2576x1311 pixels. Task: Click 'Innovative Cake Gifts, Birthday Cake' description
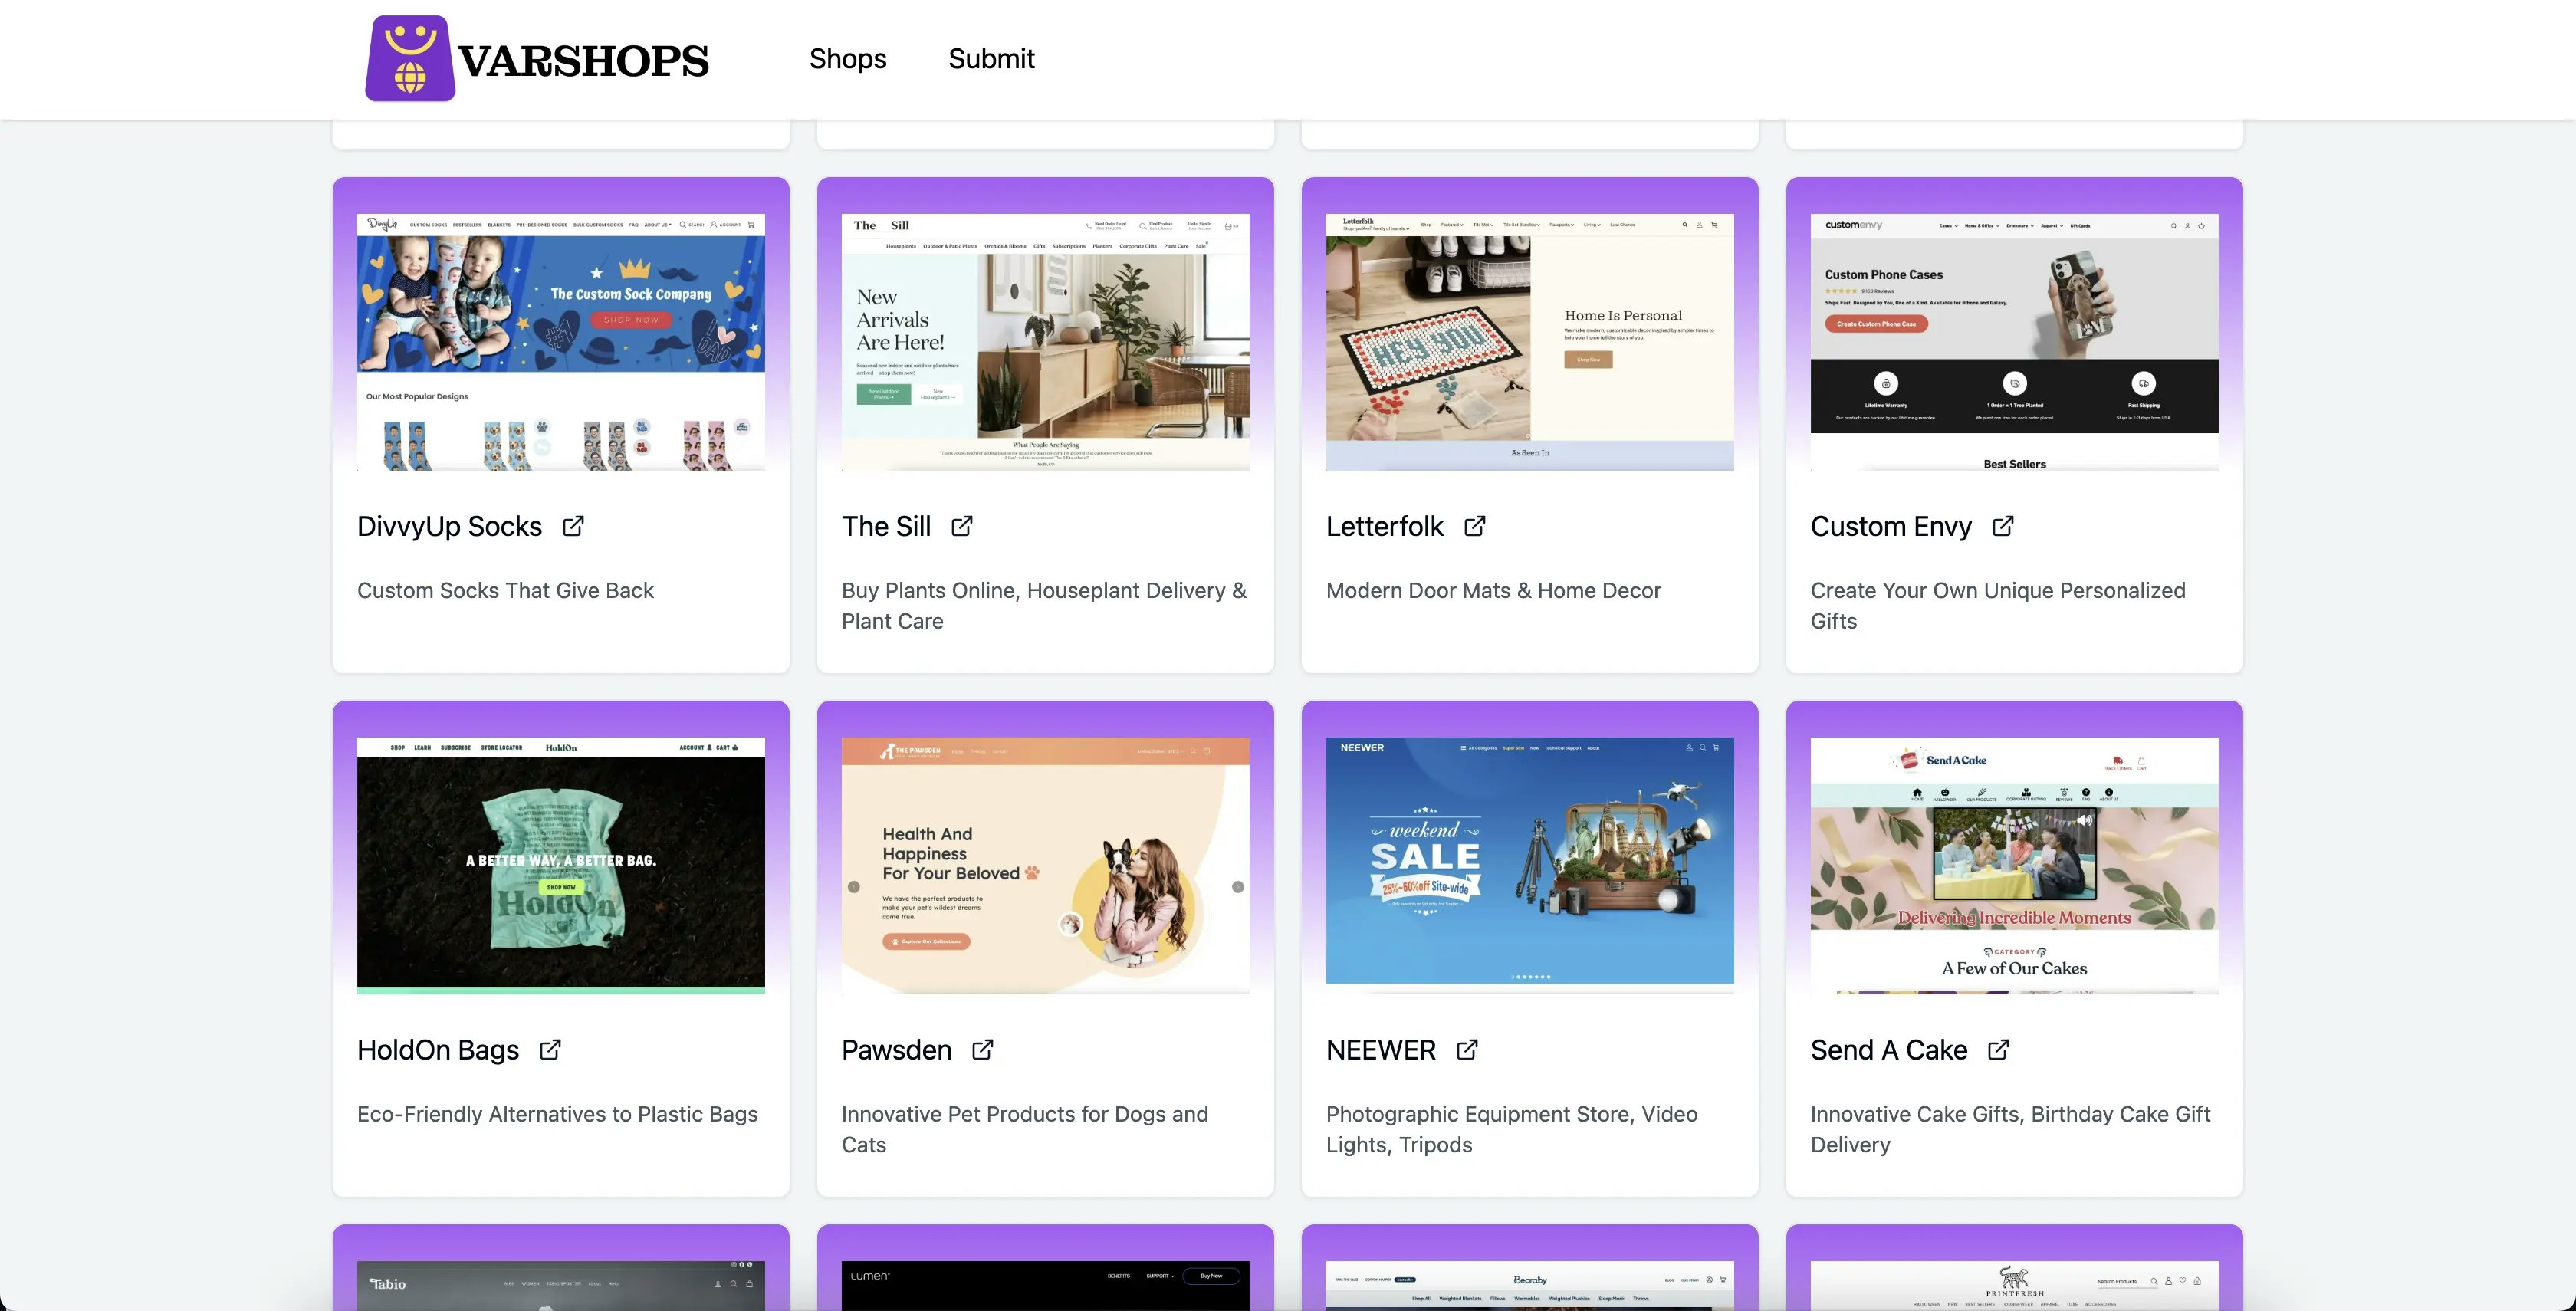[x=2010, y=1130]
